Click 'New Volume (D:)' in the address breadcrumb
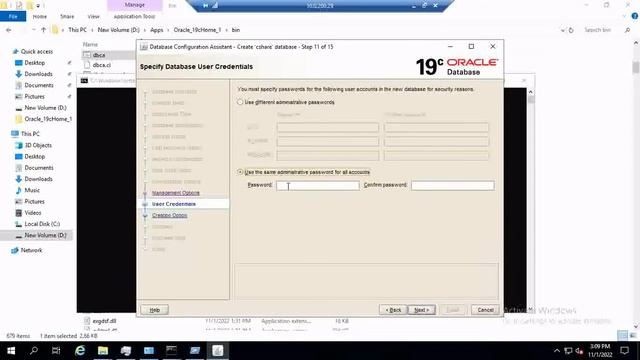This screenshot has width=640, height=360. (118, 30)
